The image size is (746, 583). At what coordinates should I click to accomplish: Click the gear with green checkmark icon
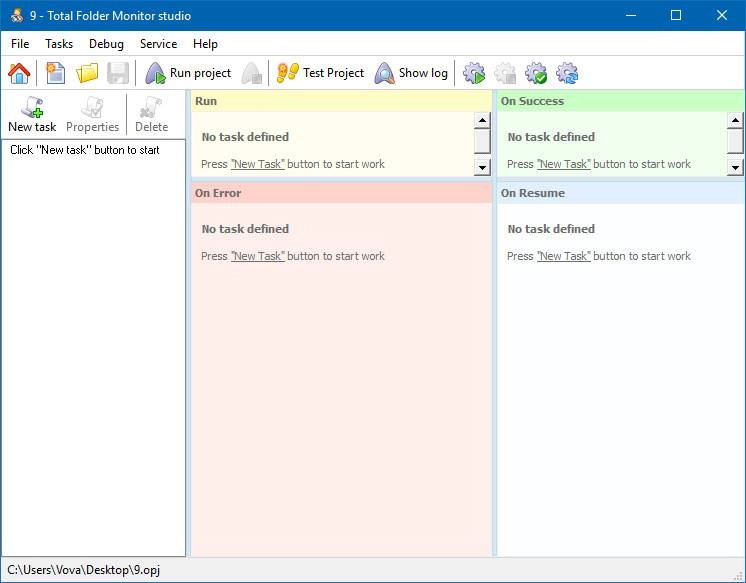(536, 73)
